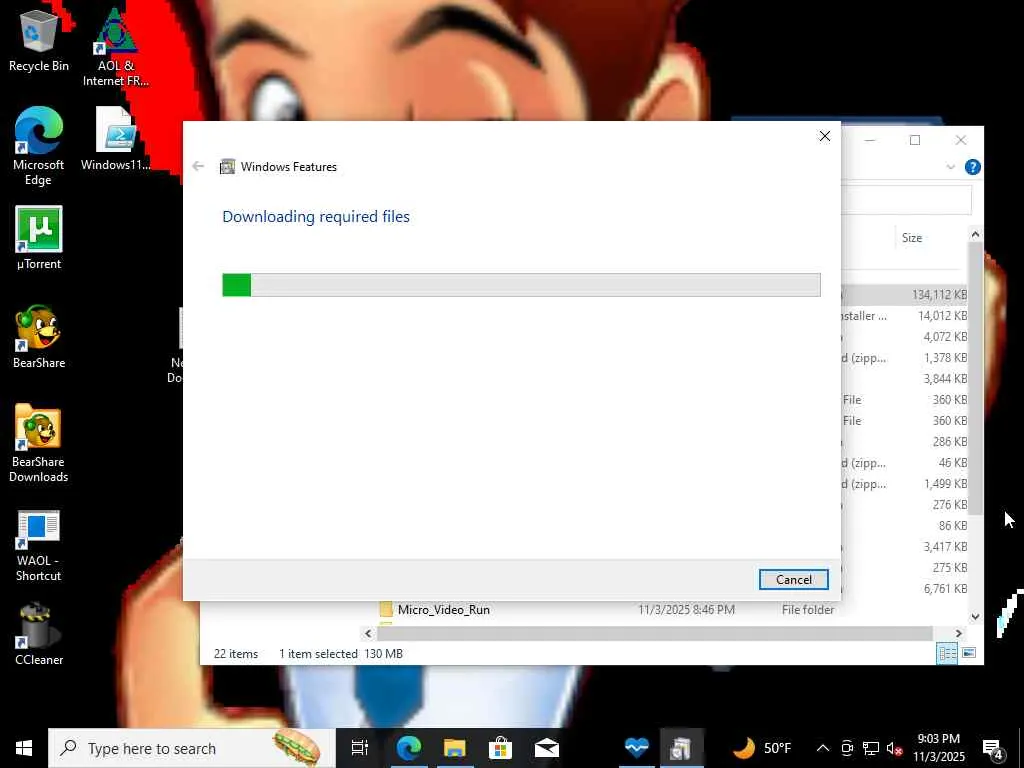Select the 134,112 KB file row
The image size is (1024, 768).
[x=905, y=295]
